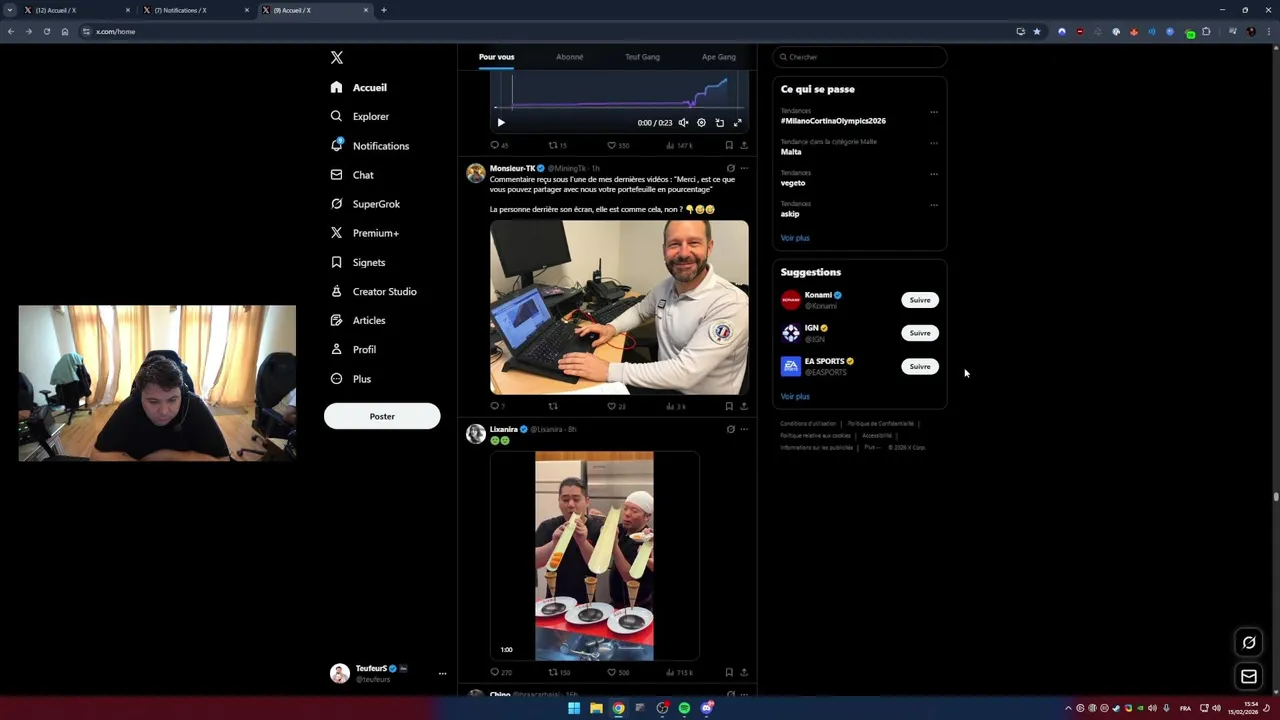
Task: Seek on the chart video progress bar
Action: 619,107
